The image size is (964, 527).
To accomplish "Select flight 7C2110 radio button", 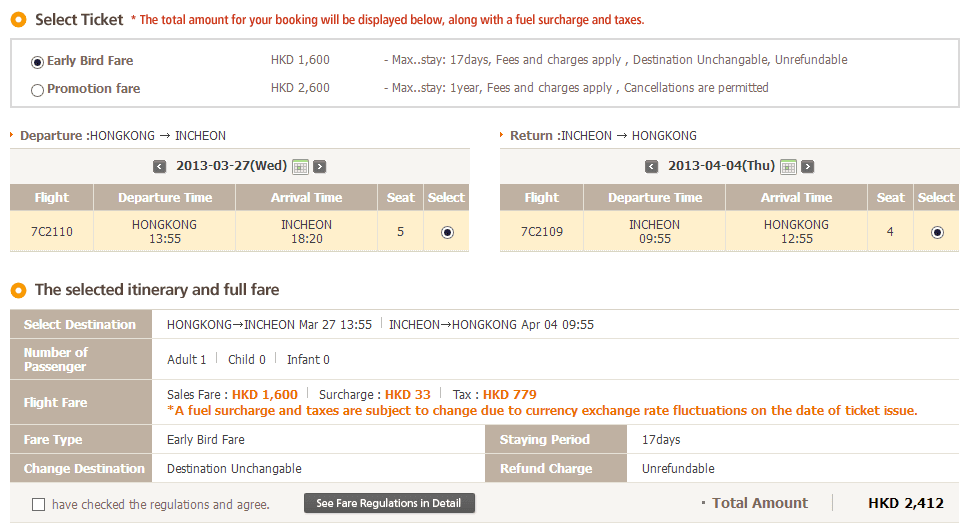I will (x=447, y=232).
